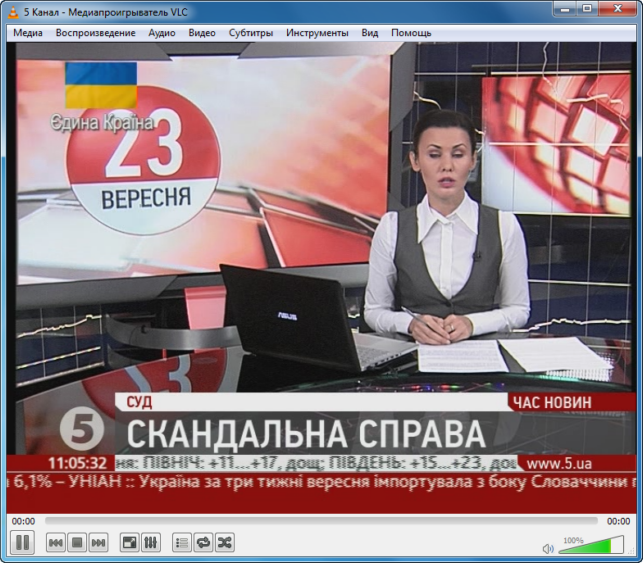Open the Видео menu
643x563 pixels.
click(202, 33)
